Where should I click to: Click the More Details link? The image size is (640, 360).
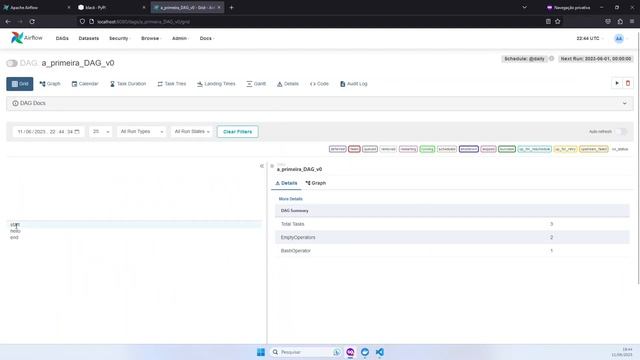pyautogui.click(x=291, y=199)
